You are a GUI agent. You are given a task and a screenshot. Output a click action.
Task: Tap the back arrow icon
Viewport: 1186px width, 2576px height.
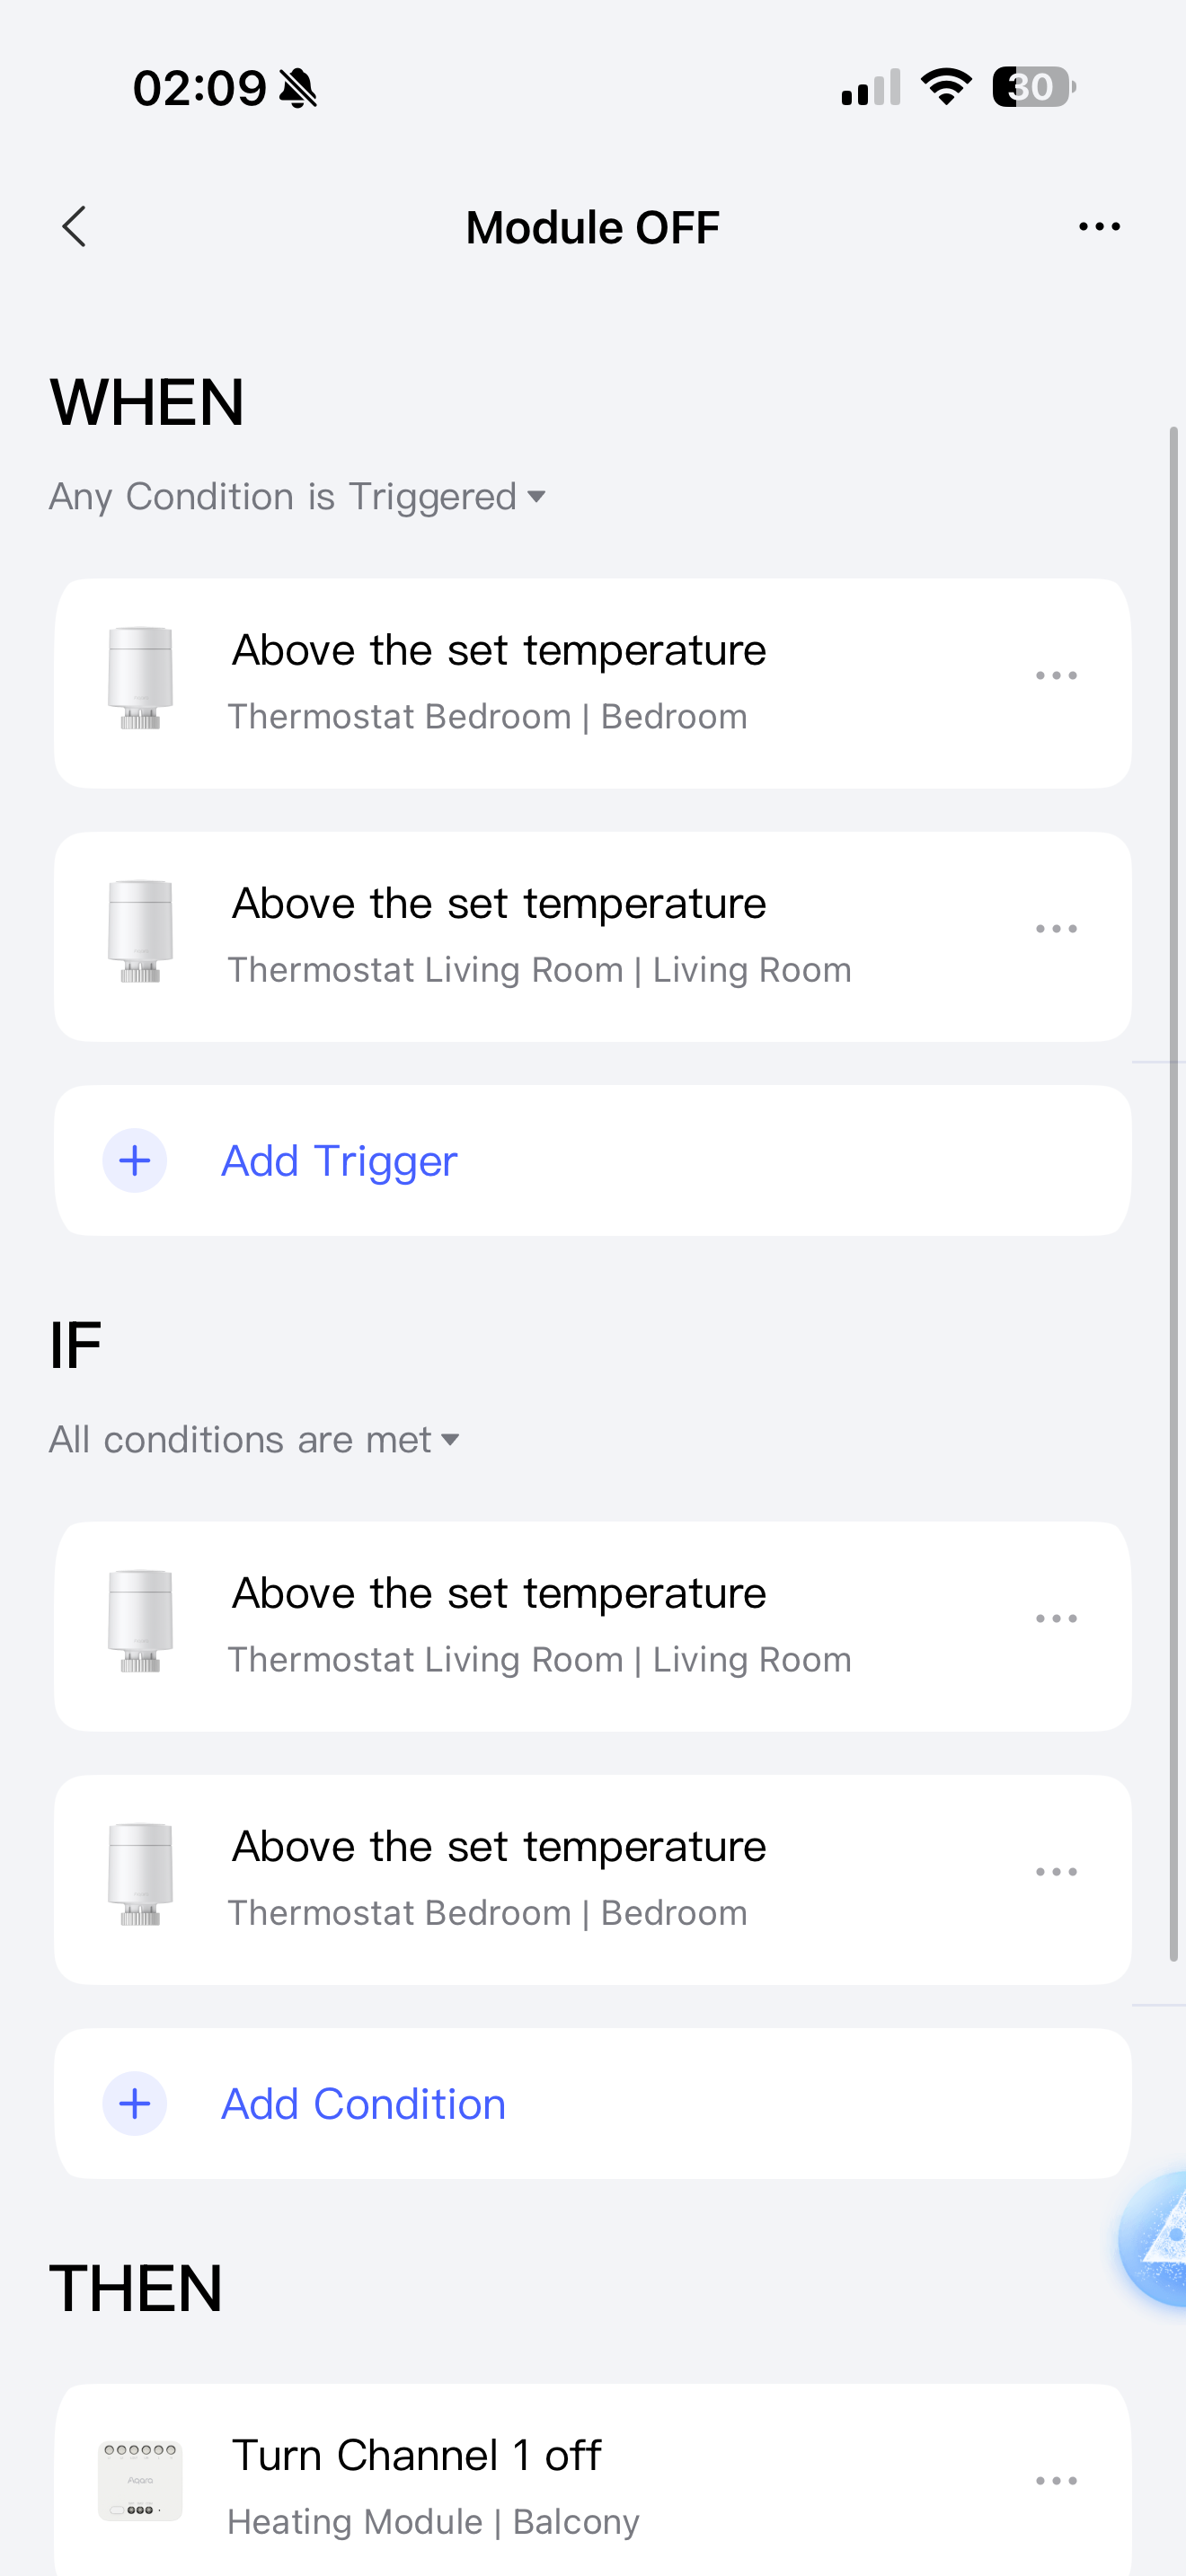point(75,227)
